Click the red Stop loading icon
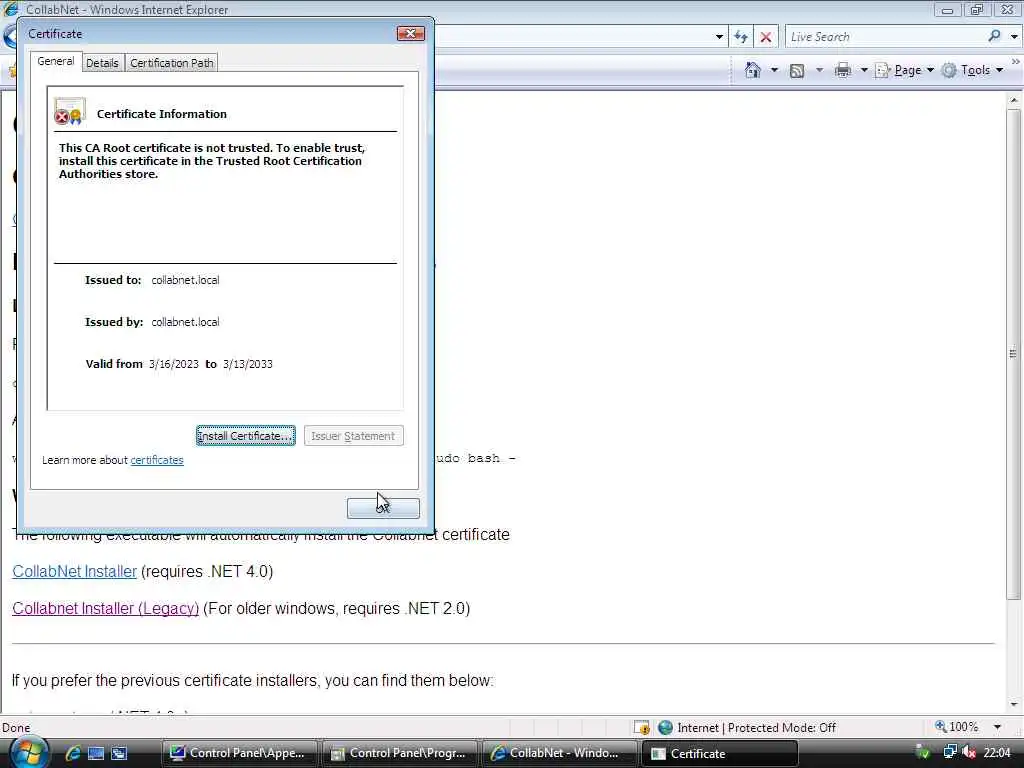 coord(766,37)
